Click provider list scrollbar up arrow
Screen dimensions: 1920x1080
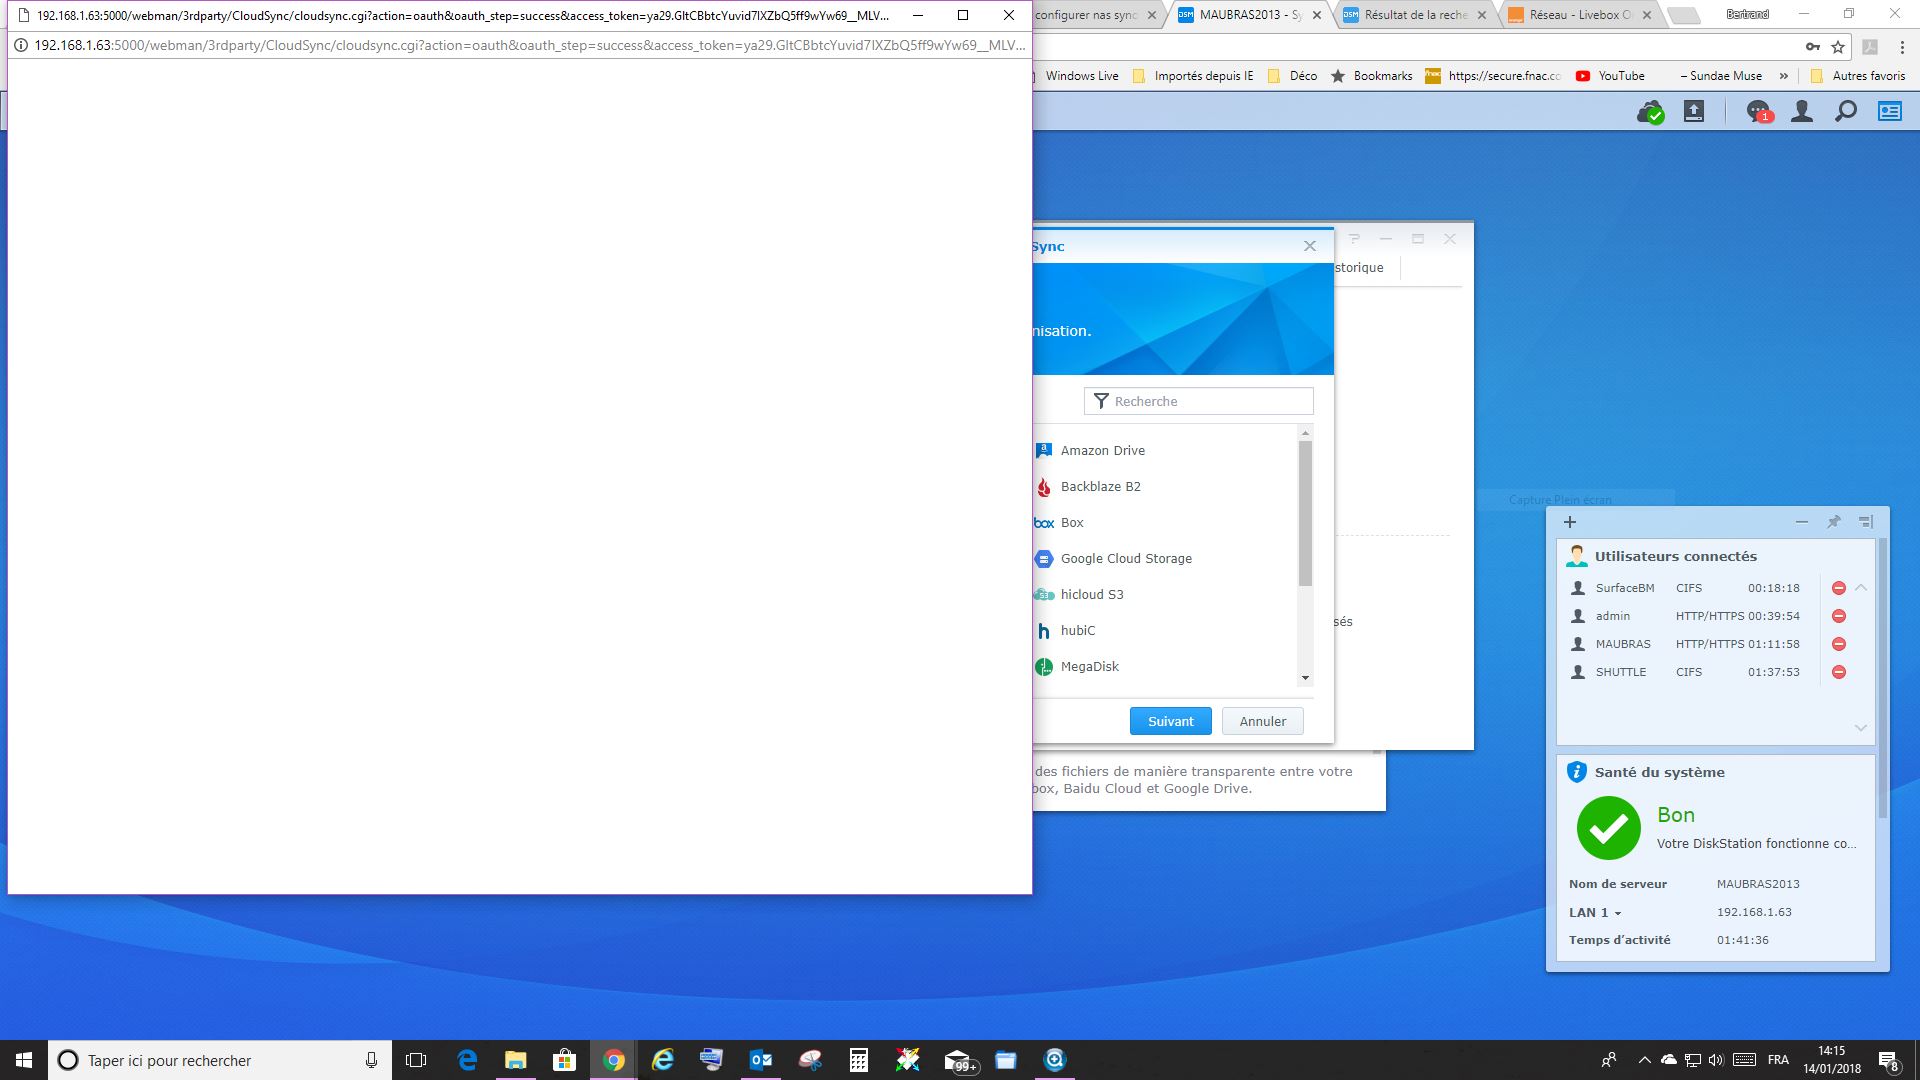[x=1305, y=433]
